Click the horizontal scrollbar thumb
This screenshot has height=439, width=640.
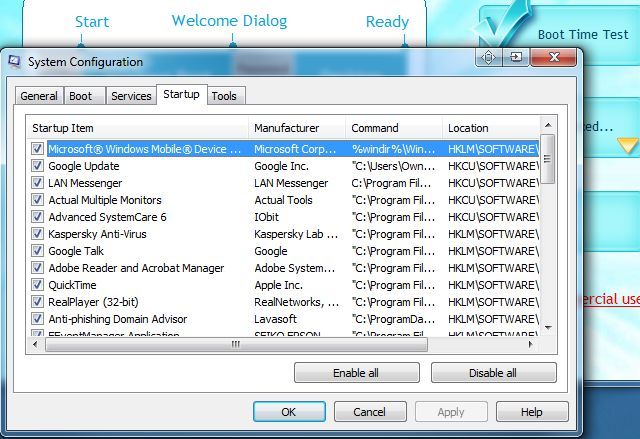click(x=236, y=344)
